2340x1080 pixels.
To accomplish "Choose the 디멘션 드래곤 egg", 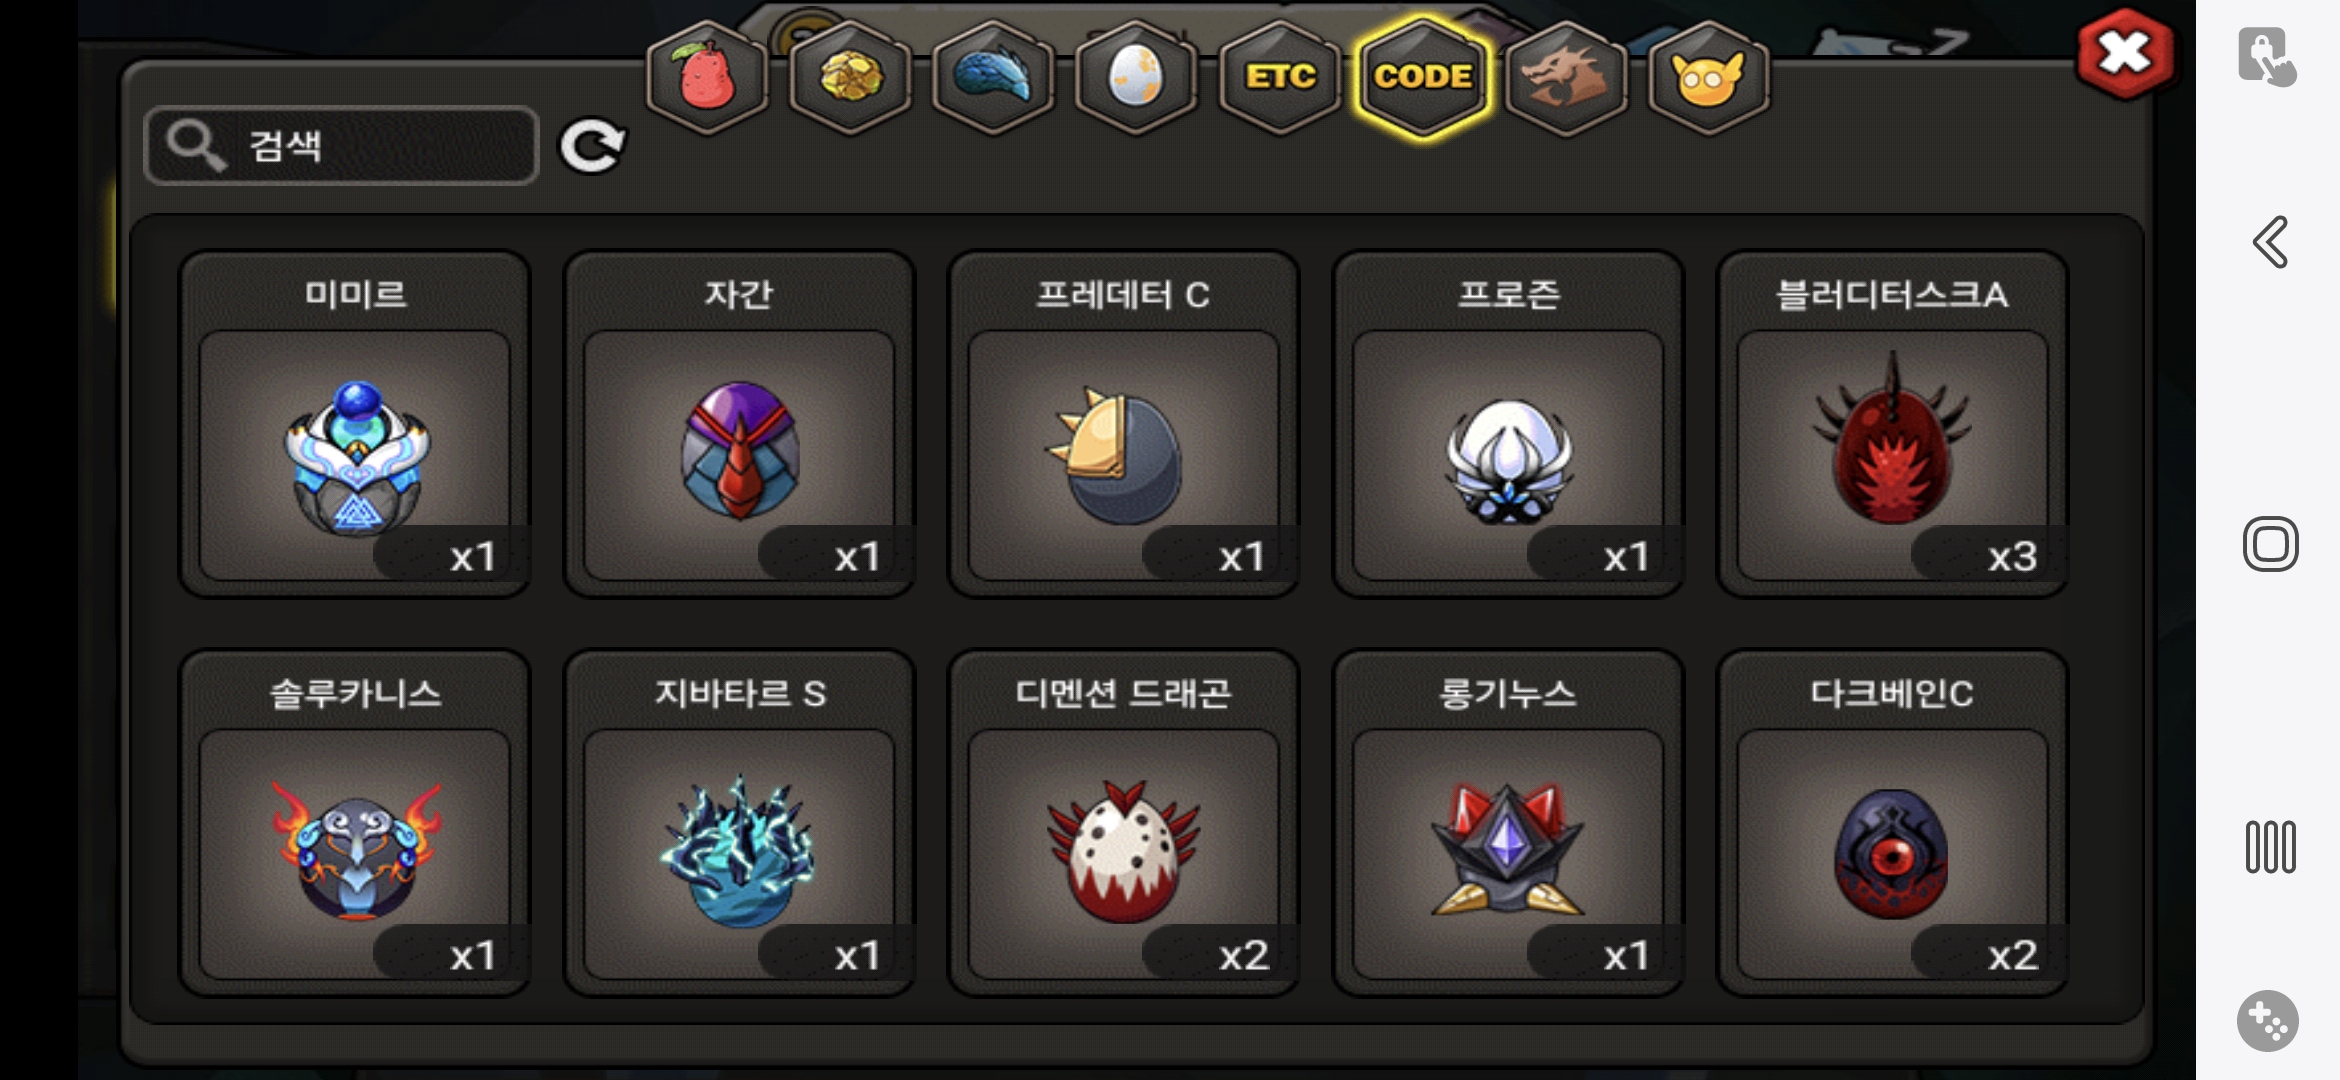I will click(1123, 823).
